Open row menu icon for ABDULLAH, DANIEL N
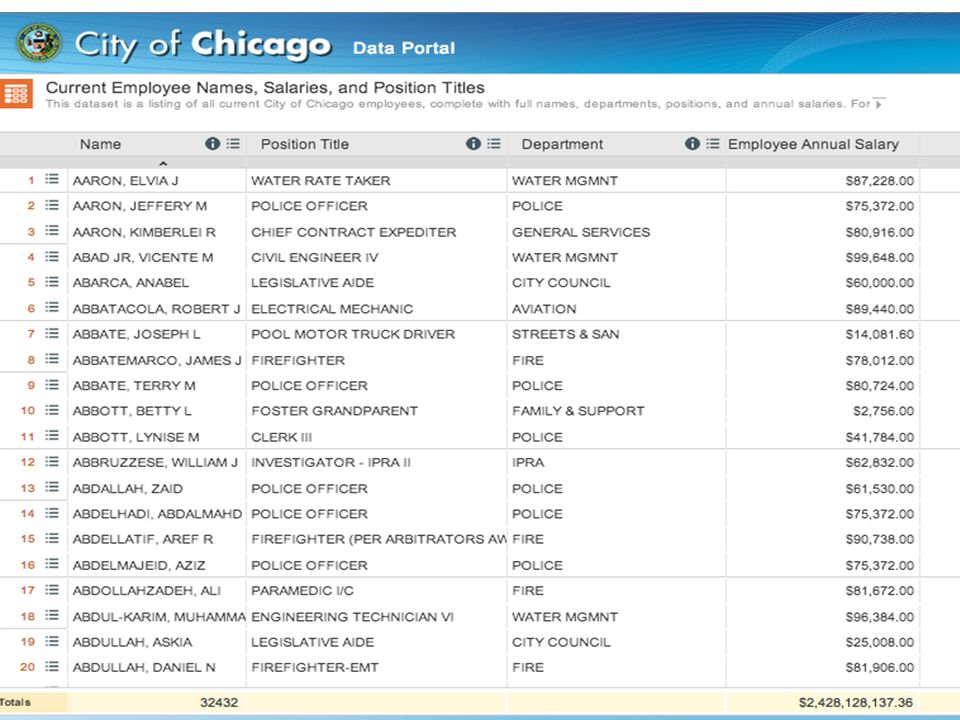This screenshot has height=720, width=960. [x=52, y=667]
